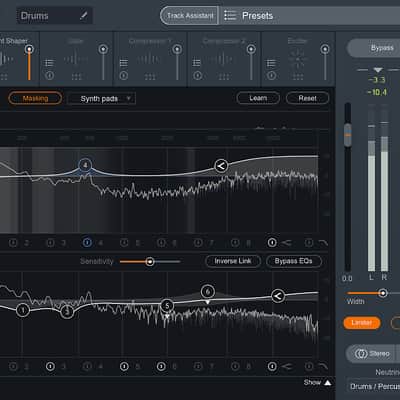The width and height of the screenshot is (400, 400).
Task: Select the high shelf shape icon in top EQ band row
Action: pos(286,243)
